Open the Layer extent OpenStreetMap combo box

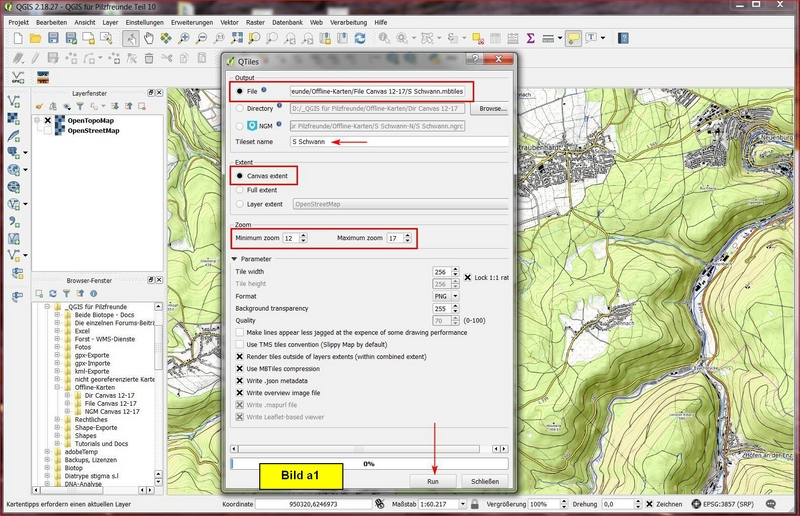tap(401, 204)
